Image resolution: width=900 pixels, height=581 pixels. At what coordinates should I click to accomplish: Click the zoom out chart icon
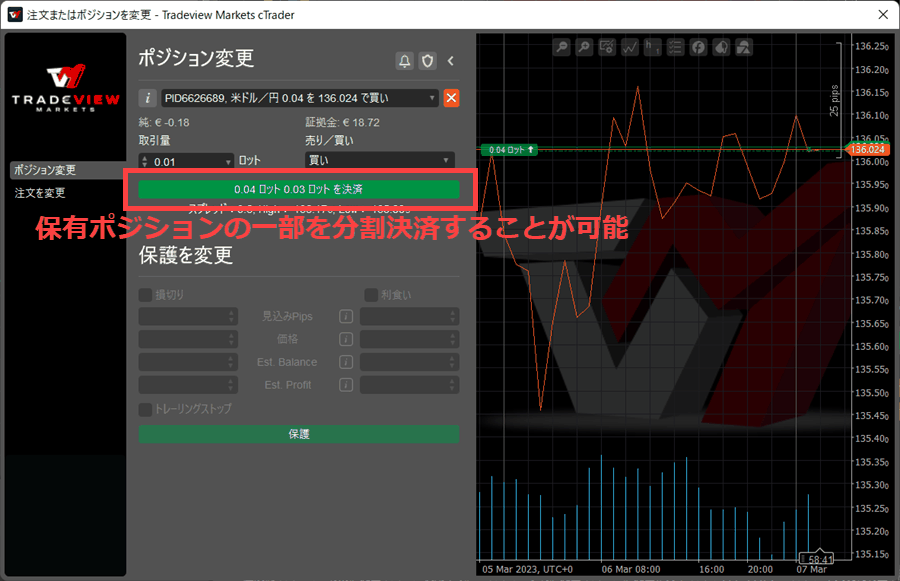(x=563, y=46)
